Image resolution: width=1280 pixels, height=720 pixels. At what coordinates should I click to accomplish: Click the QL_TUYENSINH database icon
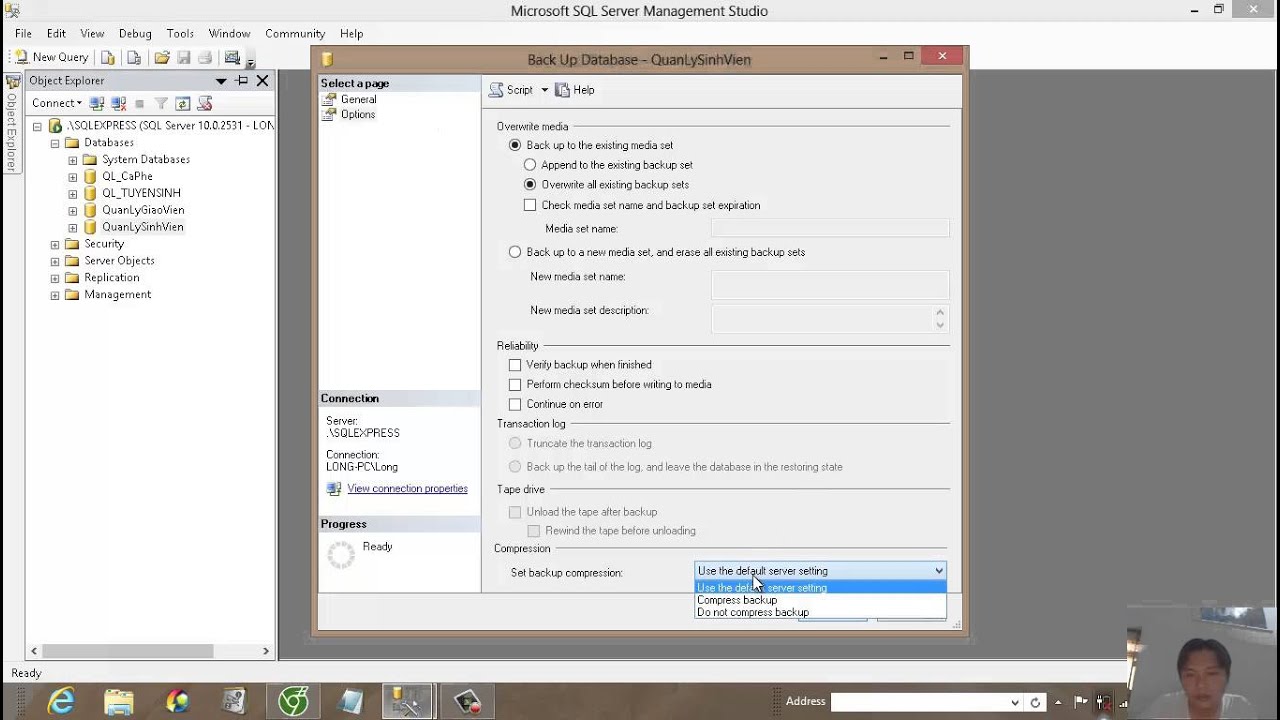tap(90, 193)
